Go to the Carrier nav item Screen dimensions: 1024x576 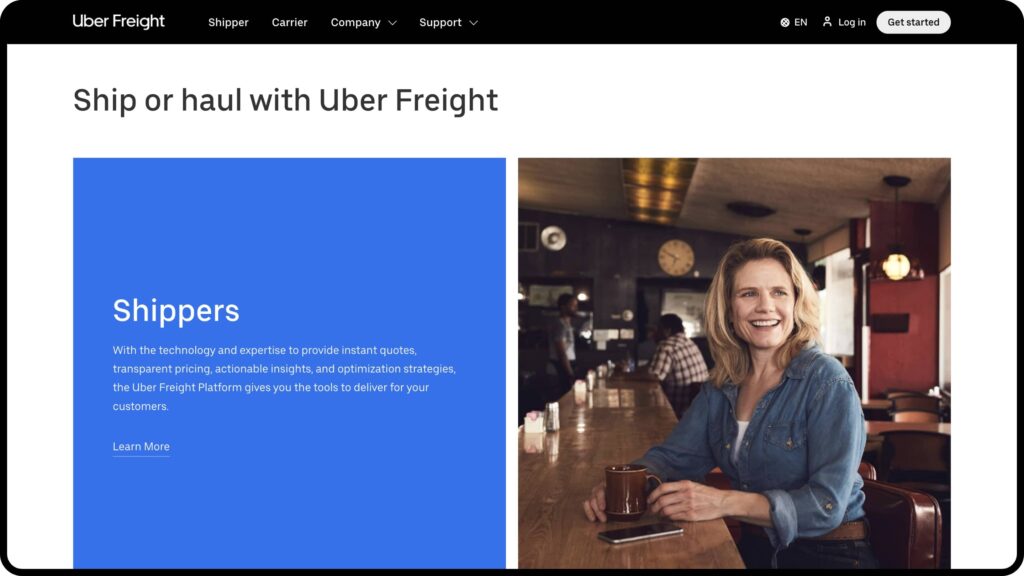point(289,22)
